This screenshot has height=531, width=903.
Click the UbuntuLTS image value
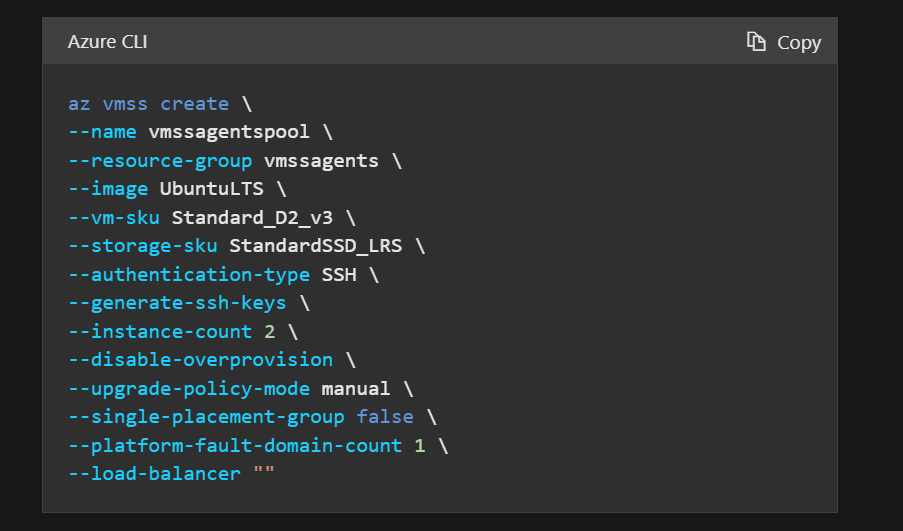(x=217, y=189)
